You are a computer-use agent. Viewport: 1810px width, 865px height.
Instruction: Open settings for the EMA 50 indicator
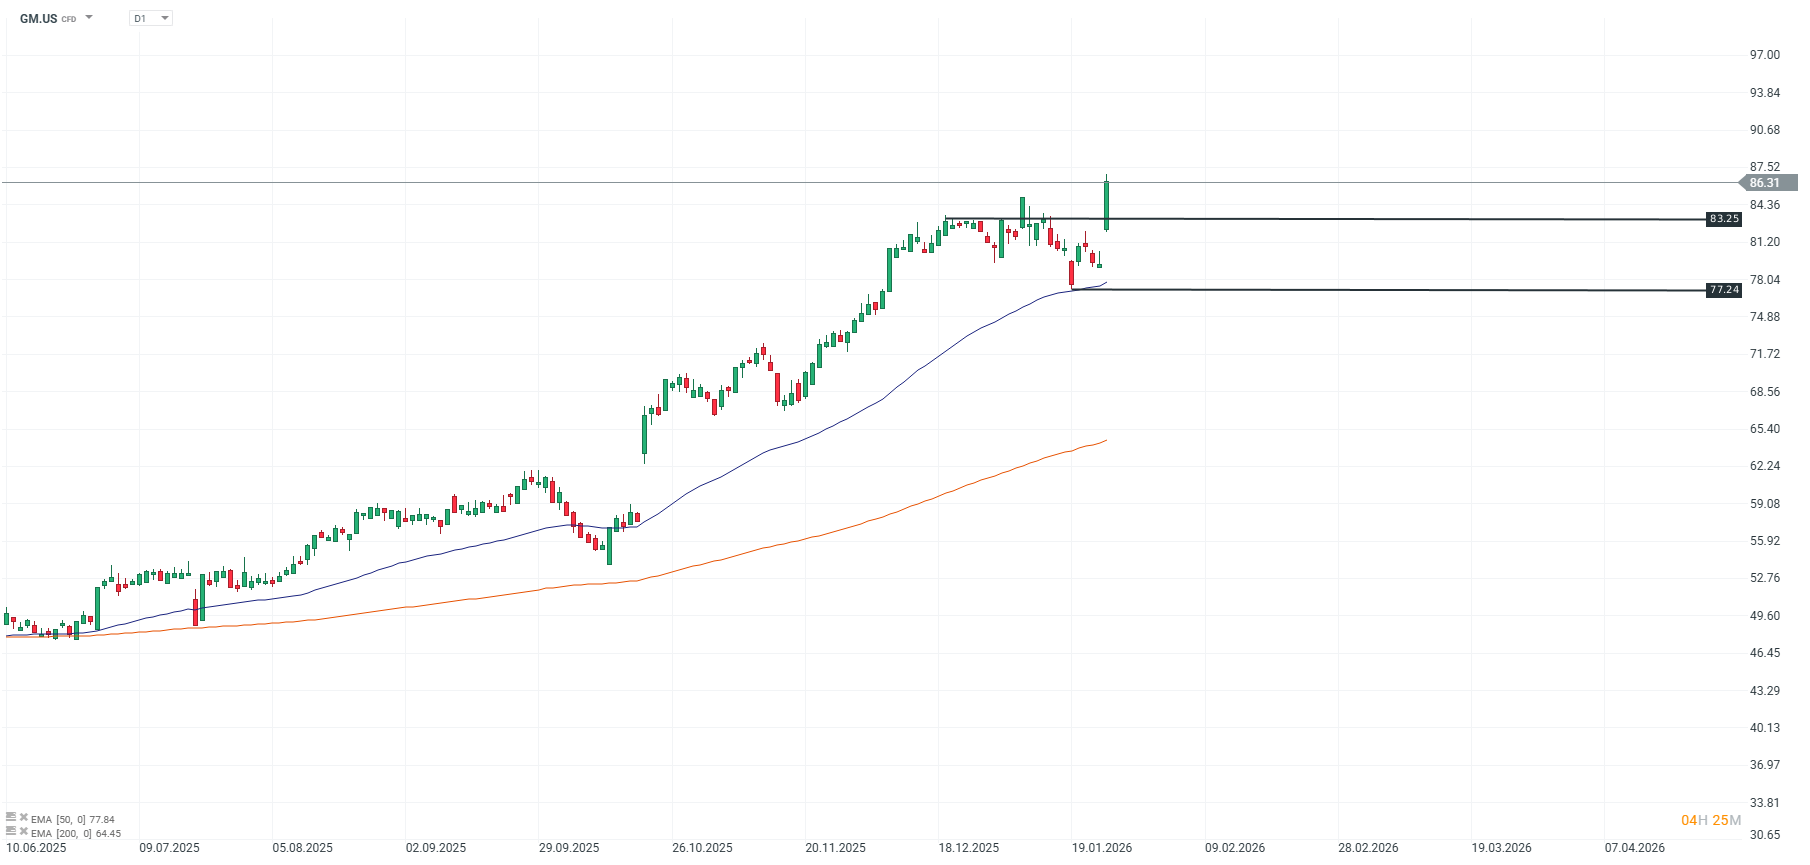(11, 818)
